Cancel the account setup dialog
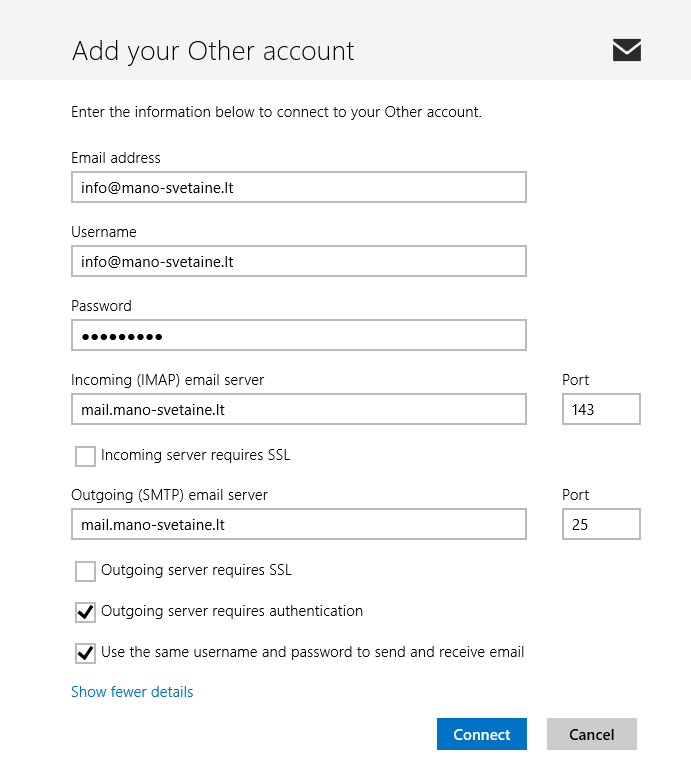This screenshot has width=691, height=768. click(591, 734)
